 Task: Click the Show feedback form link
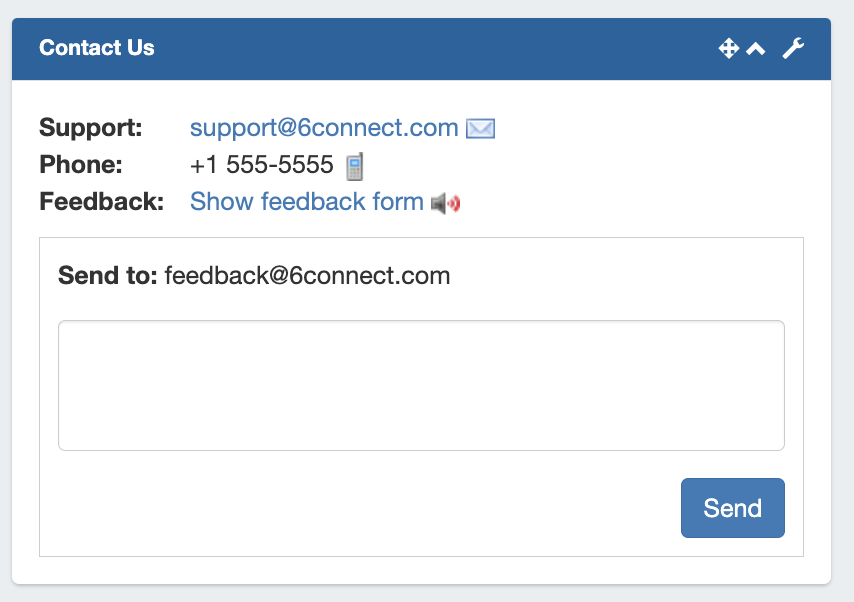point(306,202)
